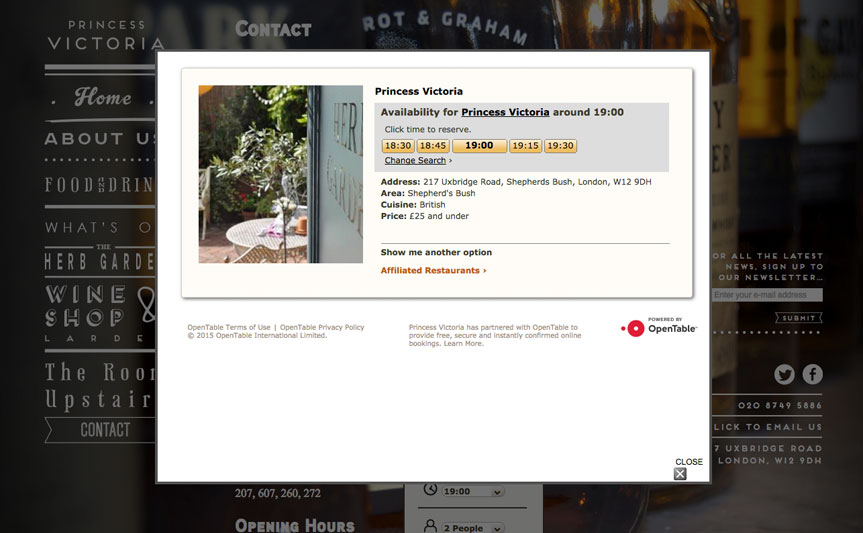Open the Facebook icon link
The height and width of the screenshot is (533, 863).
tap(812, 374)
